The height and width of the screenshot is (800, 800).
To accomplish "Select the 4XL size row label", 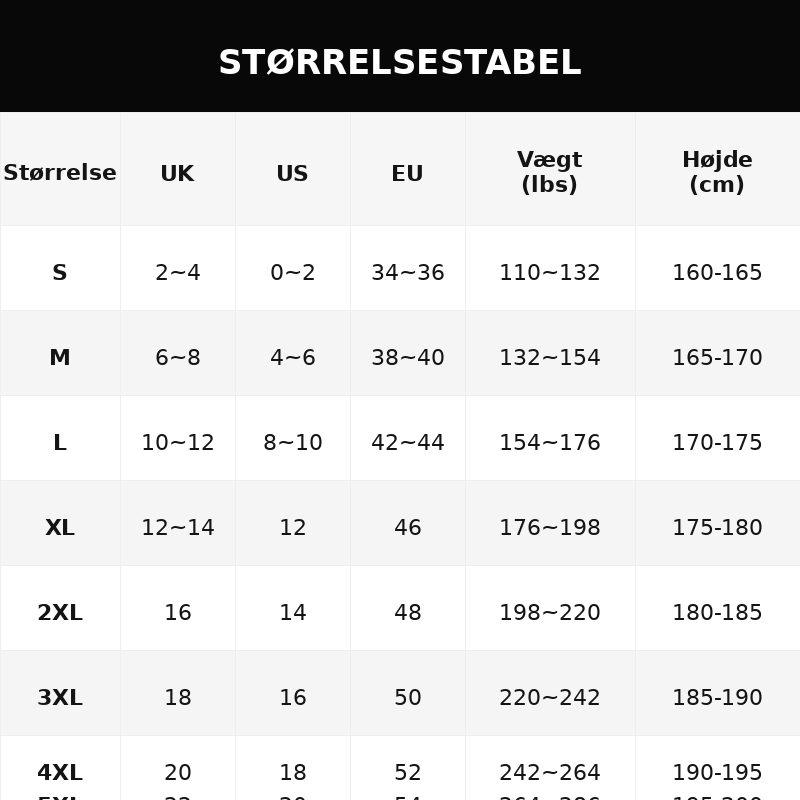I will click(x=60, y=772).
